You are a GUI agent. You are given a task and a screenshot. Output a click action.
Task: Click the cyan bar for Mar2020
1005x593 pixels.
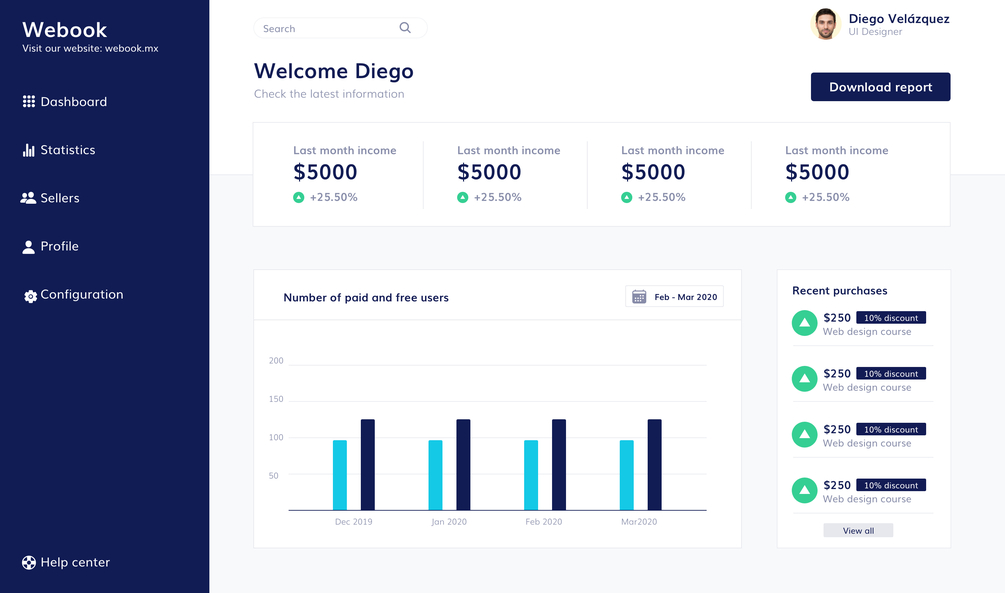pos(627,475)
